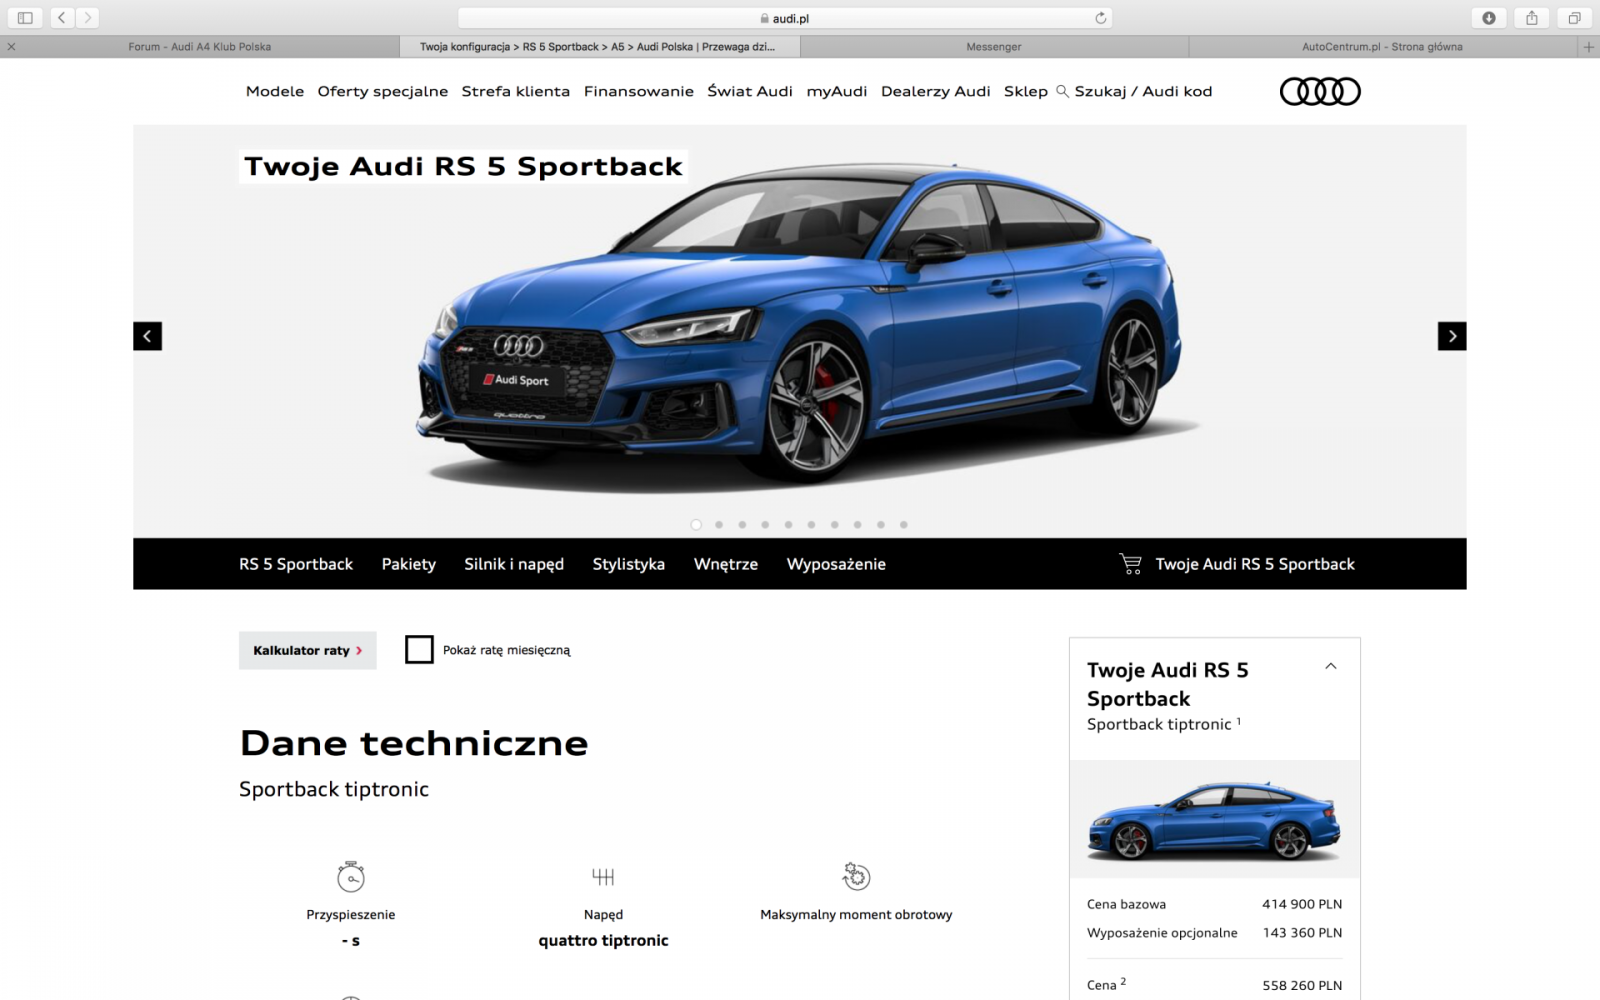This screenshot has width=1600, height=1000.
Task: Click the search magnifier icon
Action: [1062, 91]
